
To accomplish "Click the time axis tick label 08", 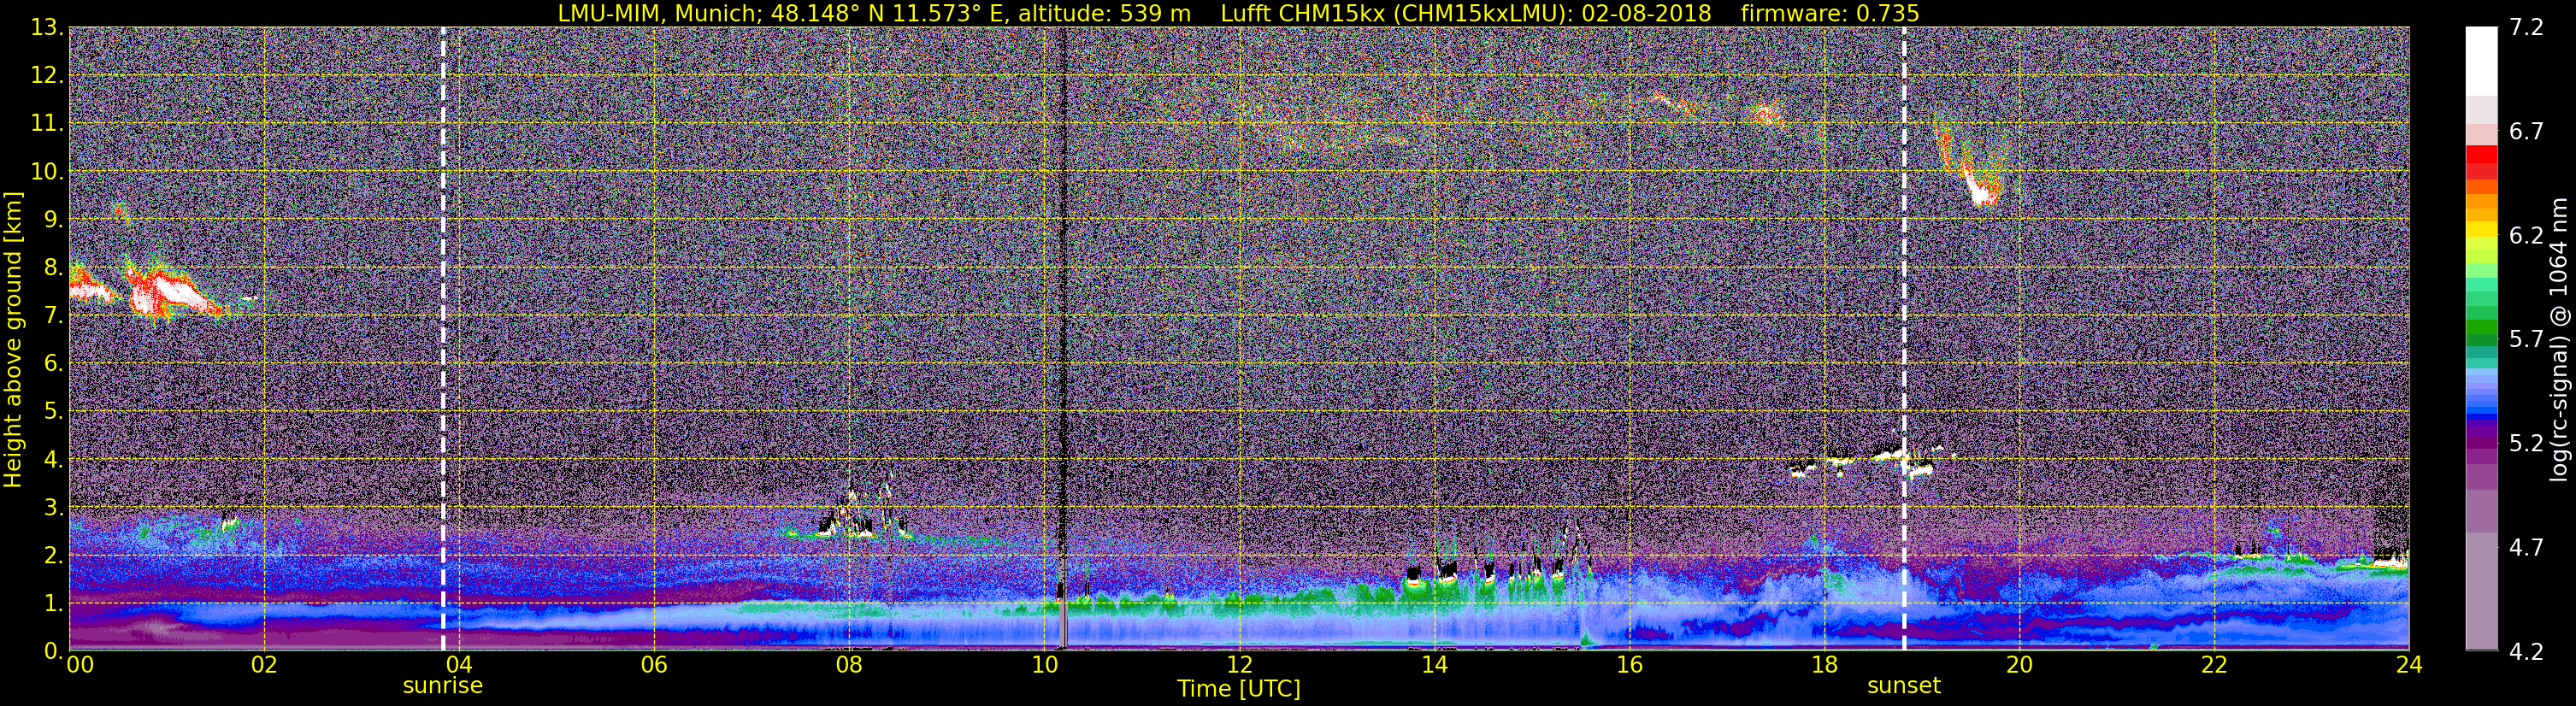I will click(849, 665).
